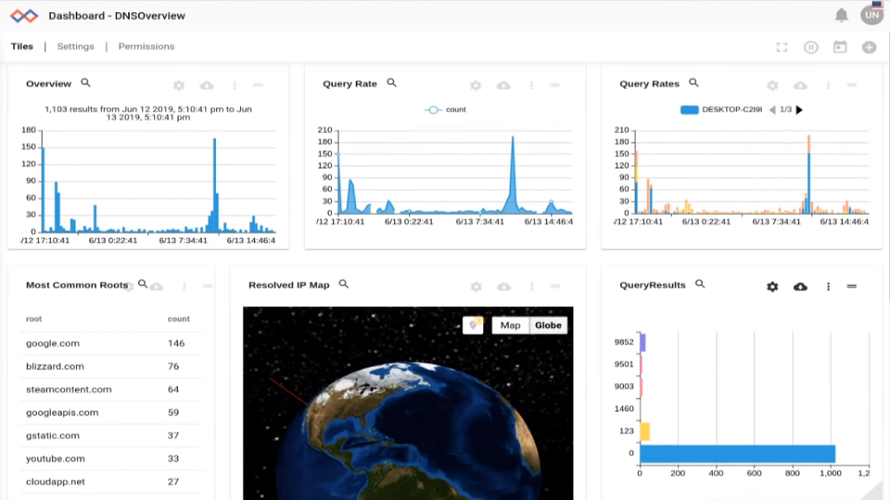Open the notifications bell

(x=842, y=16)
